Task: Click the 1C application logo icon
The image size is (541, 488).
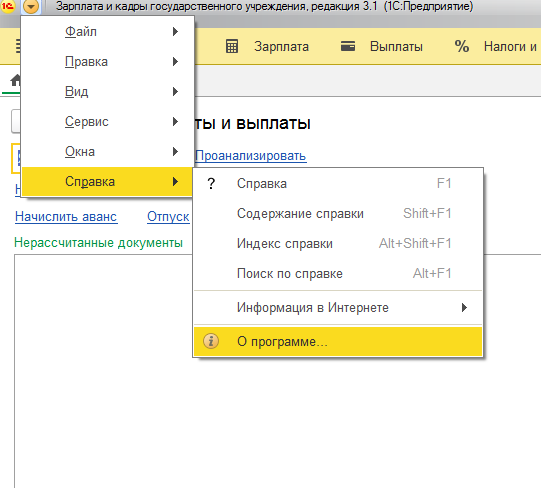Action: point(8,6)
